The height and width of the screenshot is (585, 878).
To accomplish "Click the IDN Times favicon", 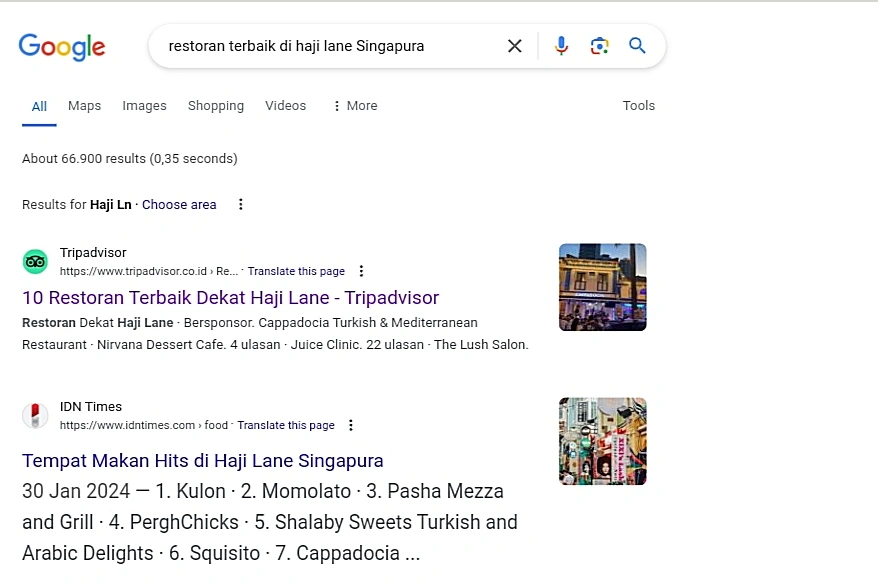I will (x=35, y=416).
